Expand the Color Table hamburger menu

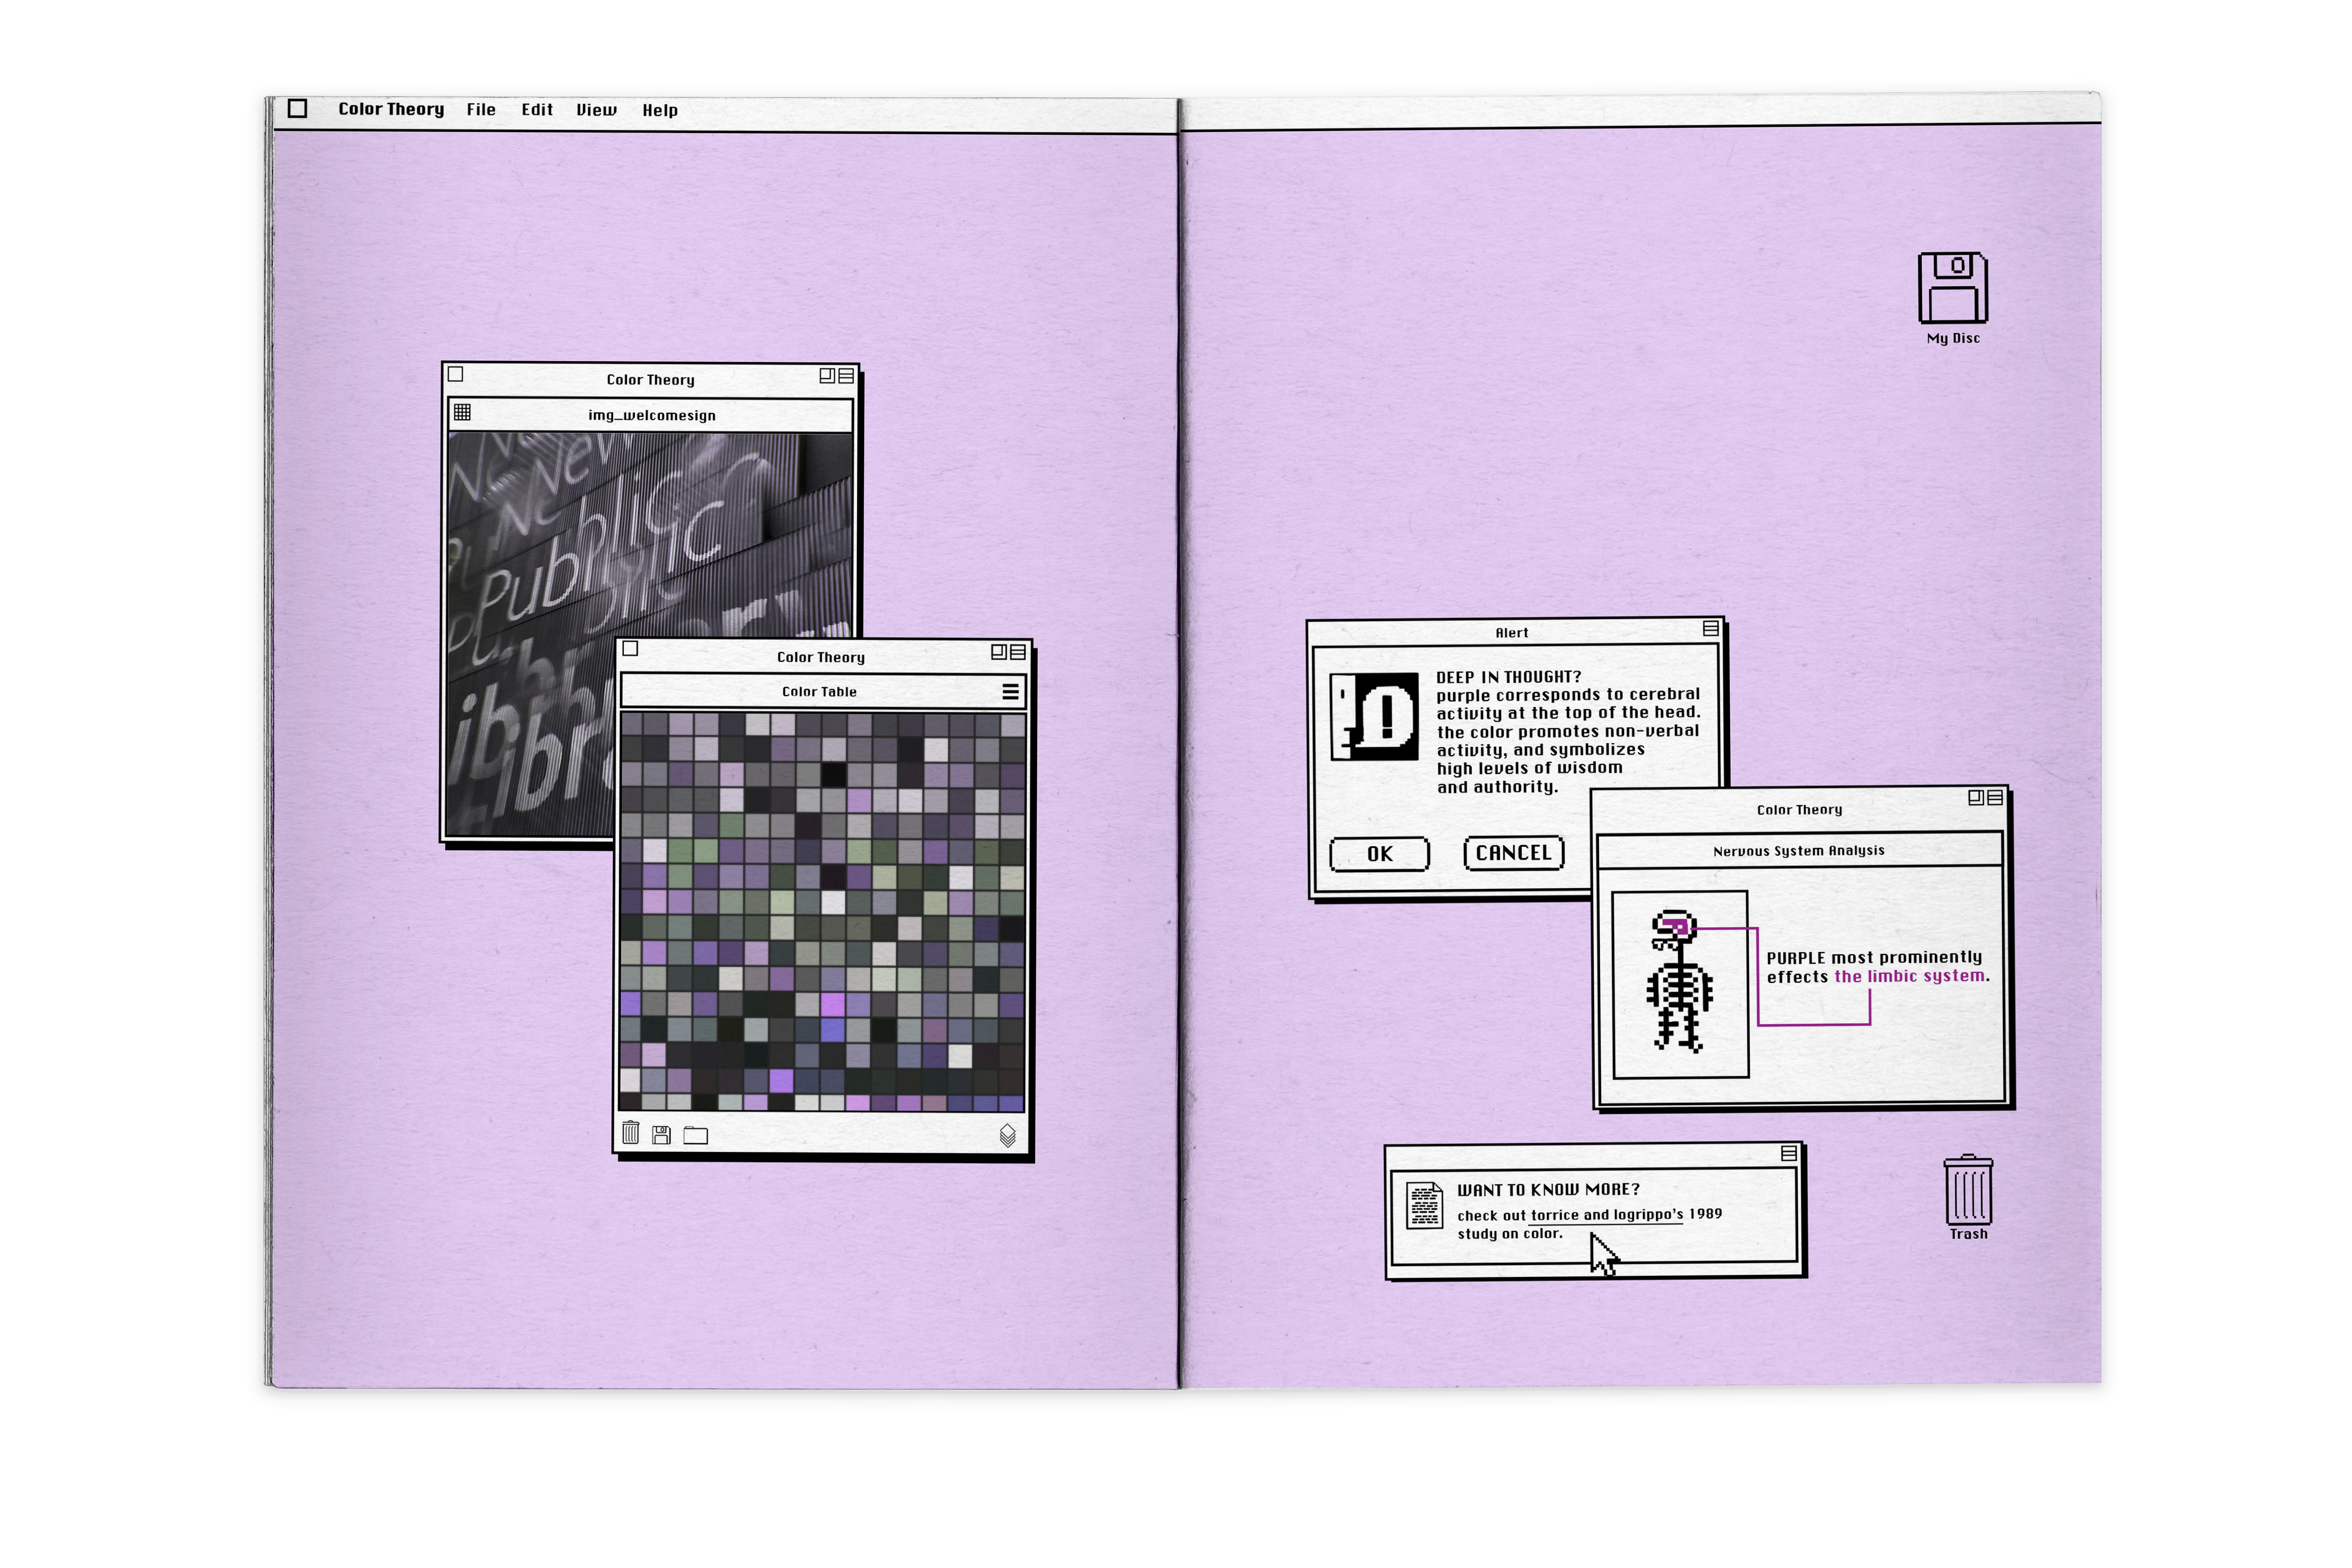tap(1010, 691)
